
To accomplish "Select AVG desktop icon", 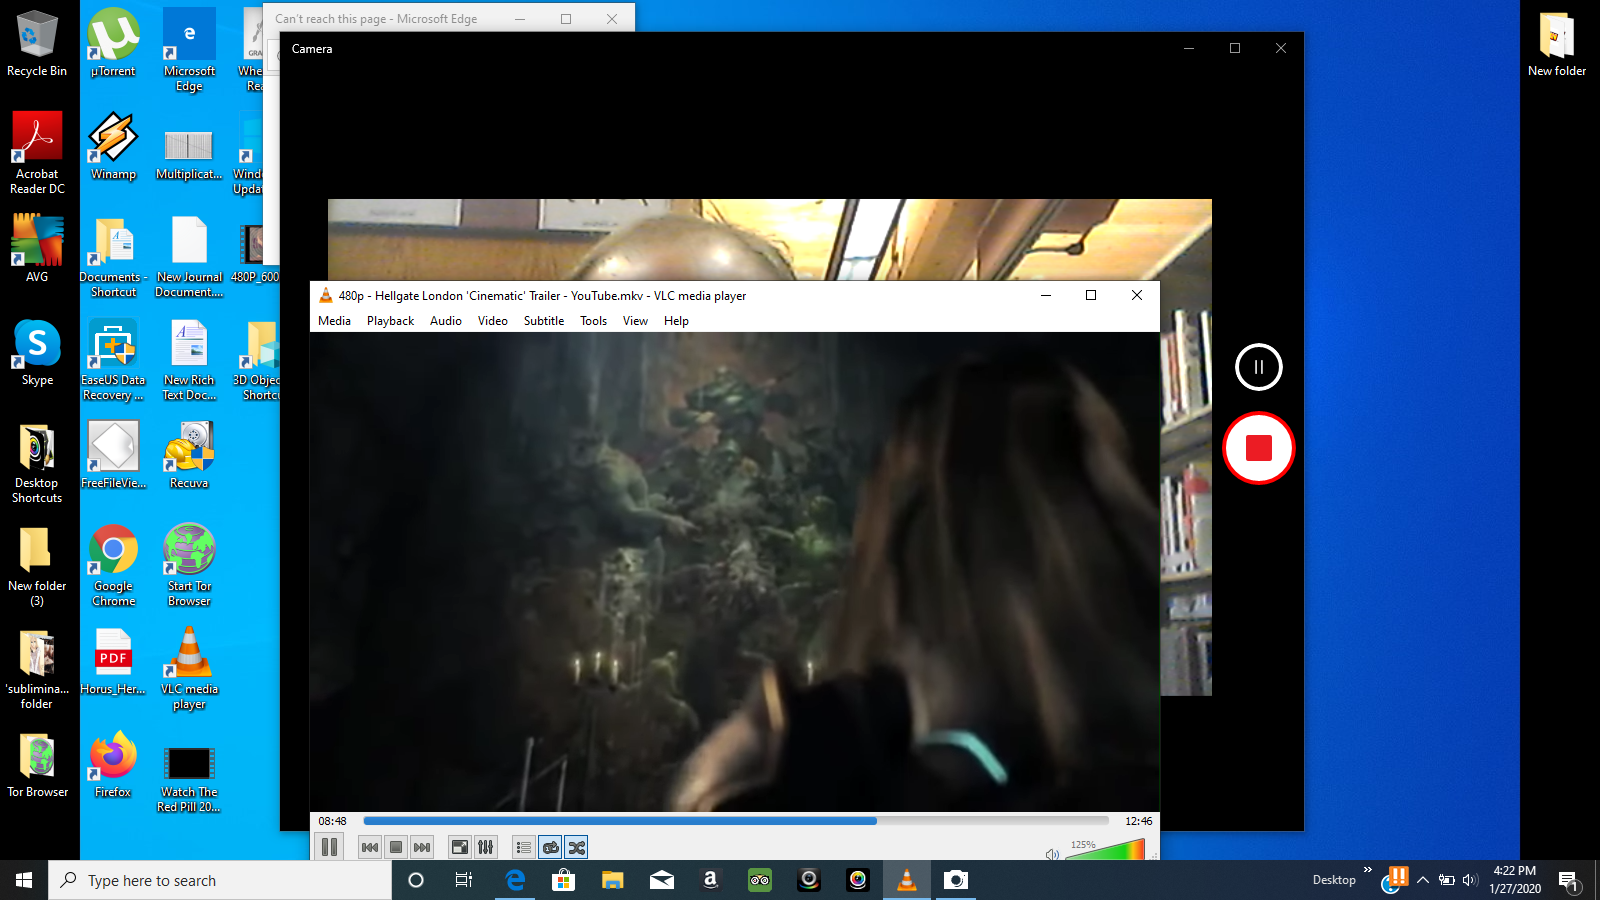I will tap(37, 249).
